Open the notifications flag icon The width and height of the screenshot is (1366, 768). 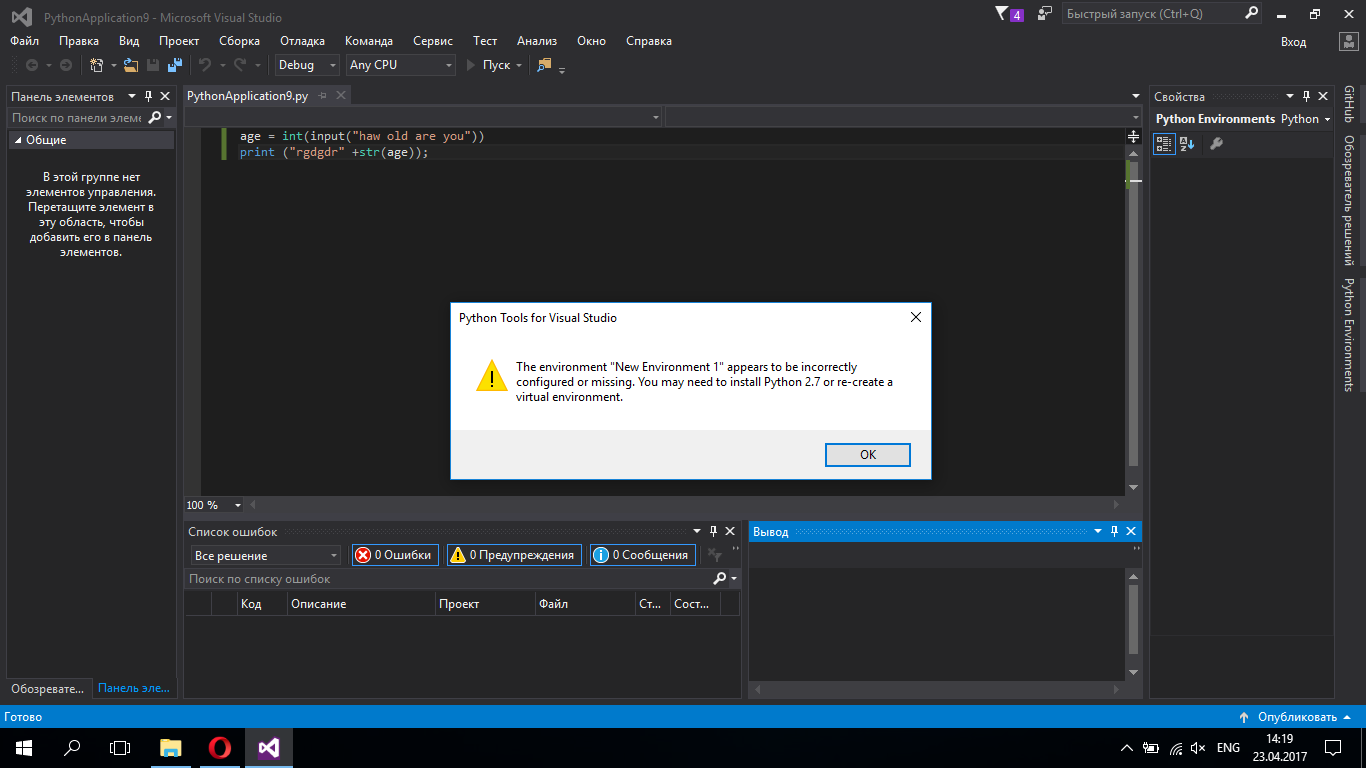pyautogui.click(x=1002, y=14)
